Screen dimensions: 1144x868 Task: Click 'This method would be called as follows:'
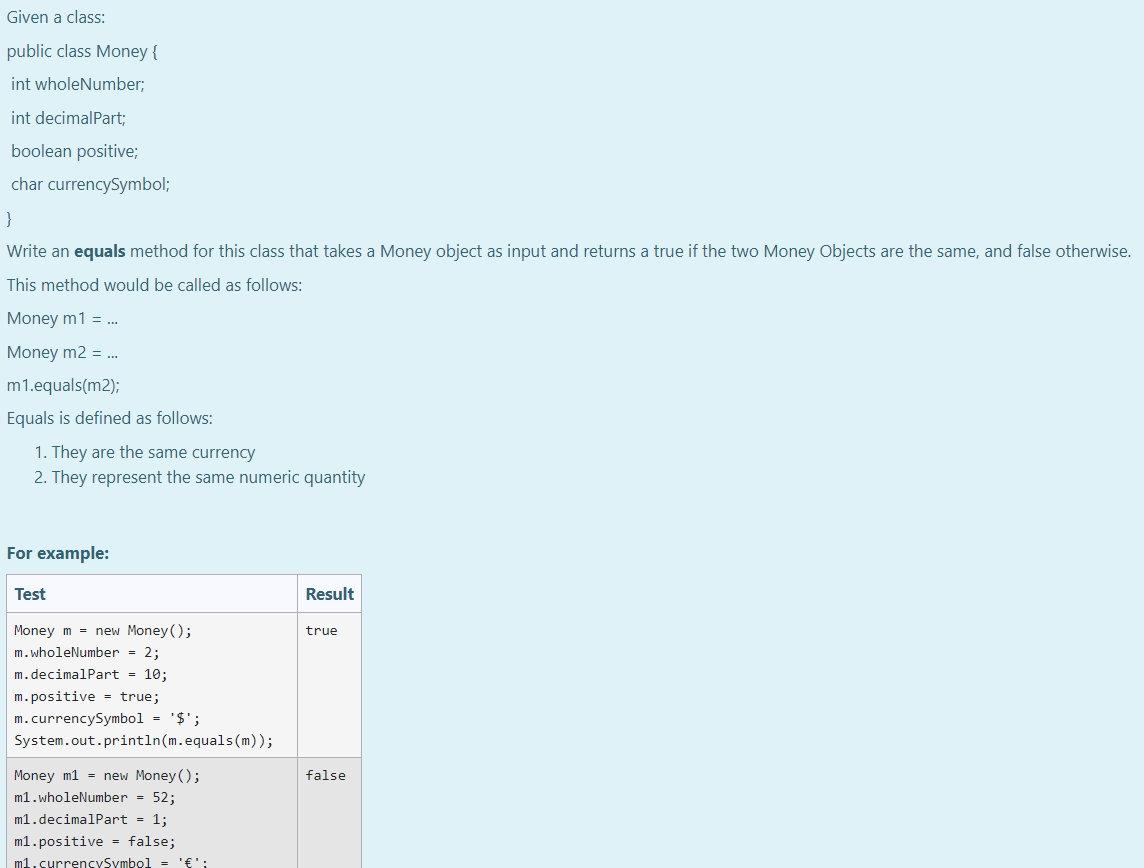(x=154, y=285)
